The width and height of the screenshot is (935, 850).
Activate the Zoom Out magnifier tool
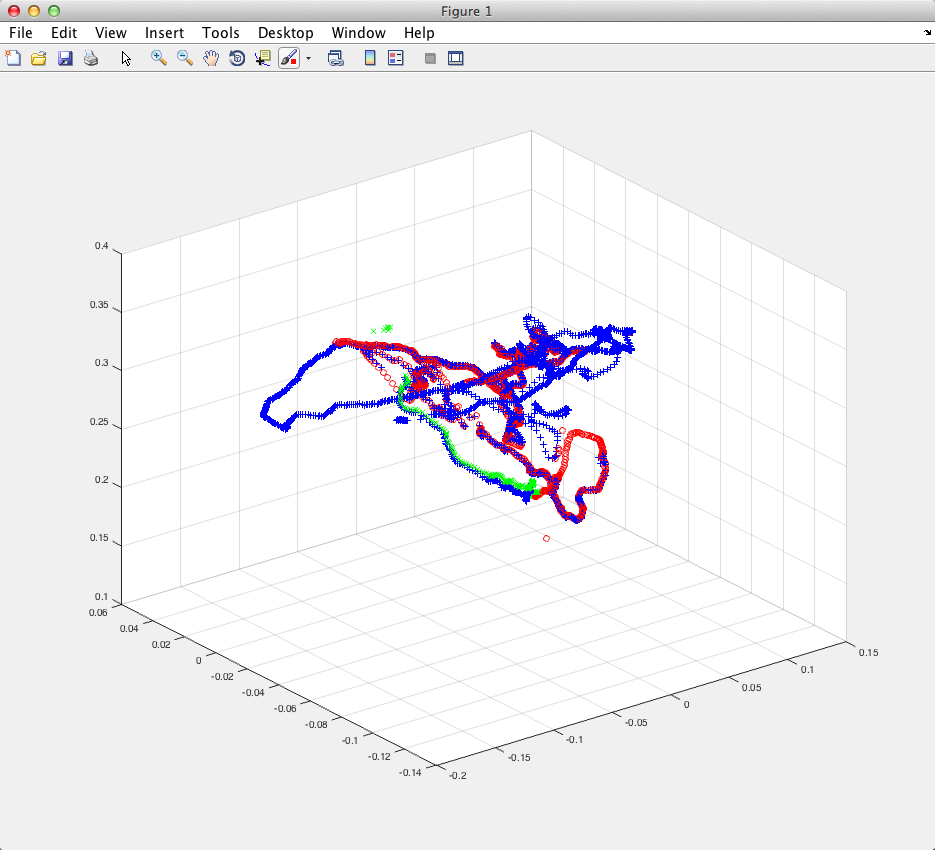coord(185,58)
